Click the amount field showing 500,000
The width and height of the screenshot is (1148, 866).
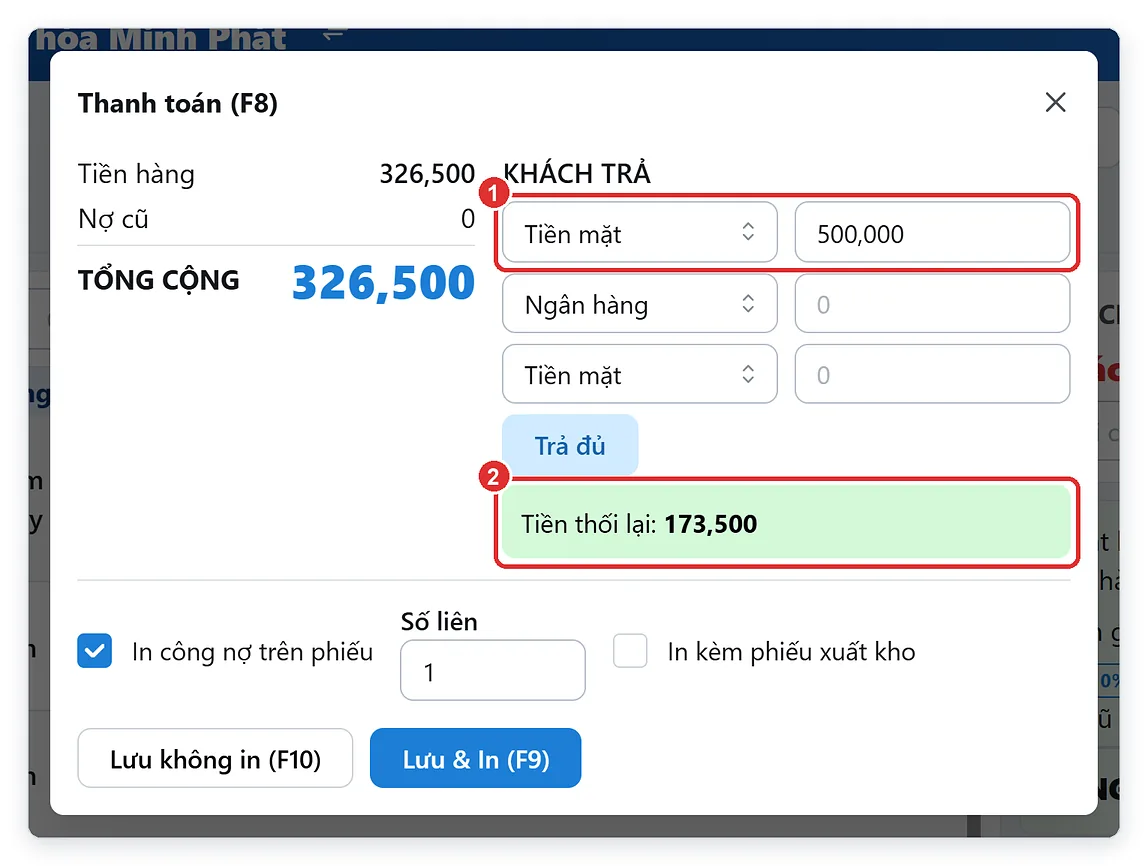pyautogui.click(x=932, y=234)
